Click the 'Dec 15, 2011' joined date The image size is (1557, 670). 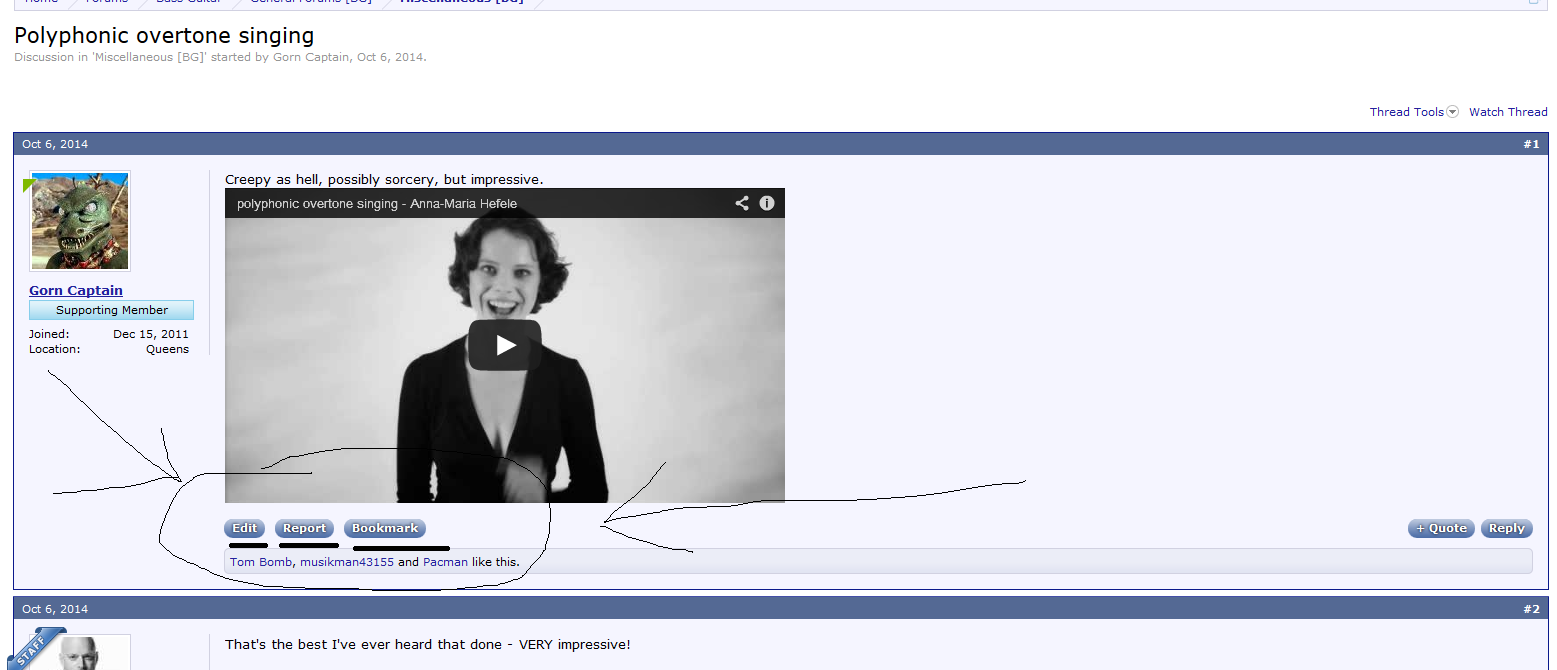pos(151,334)
